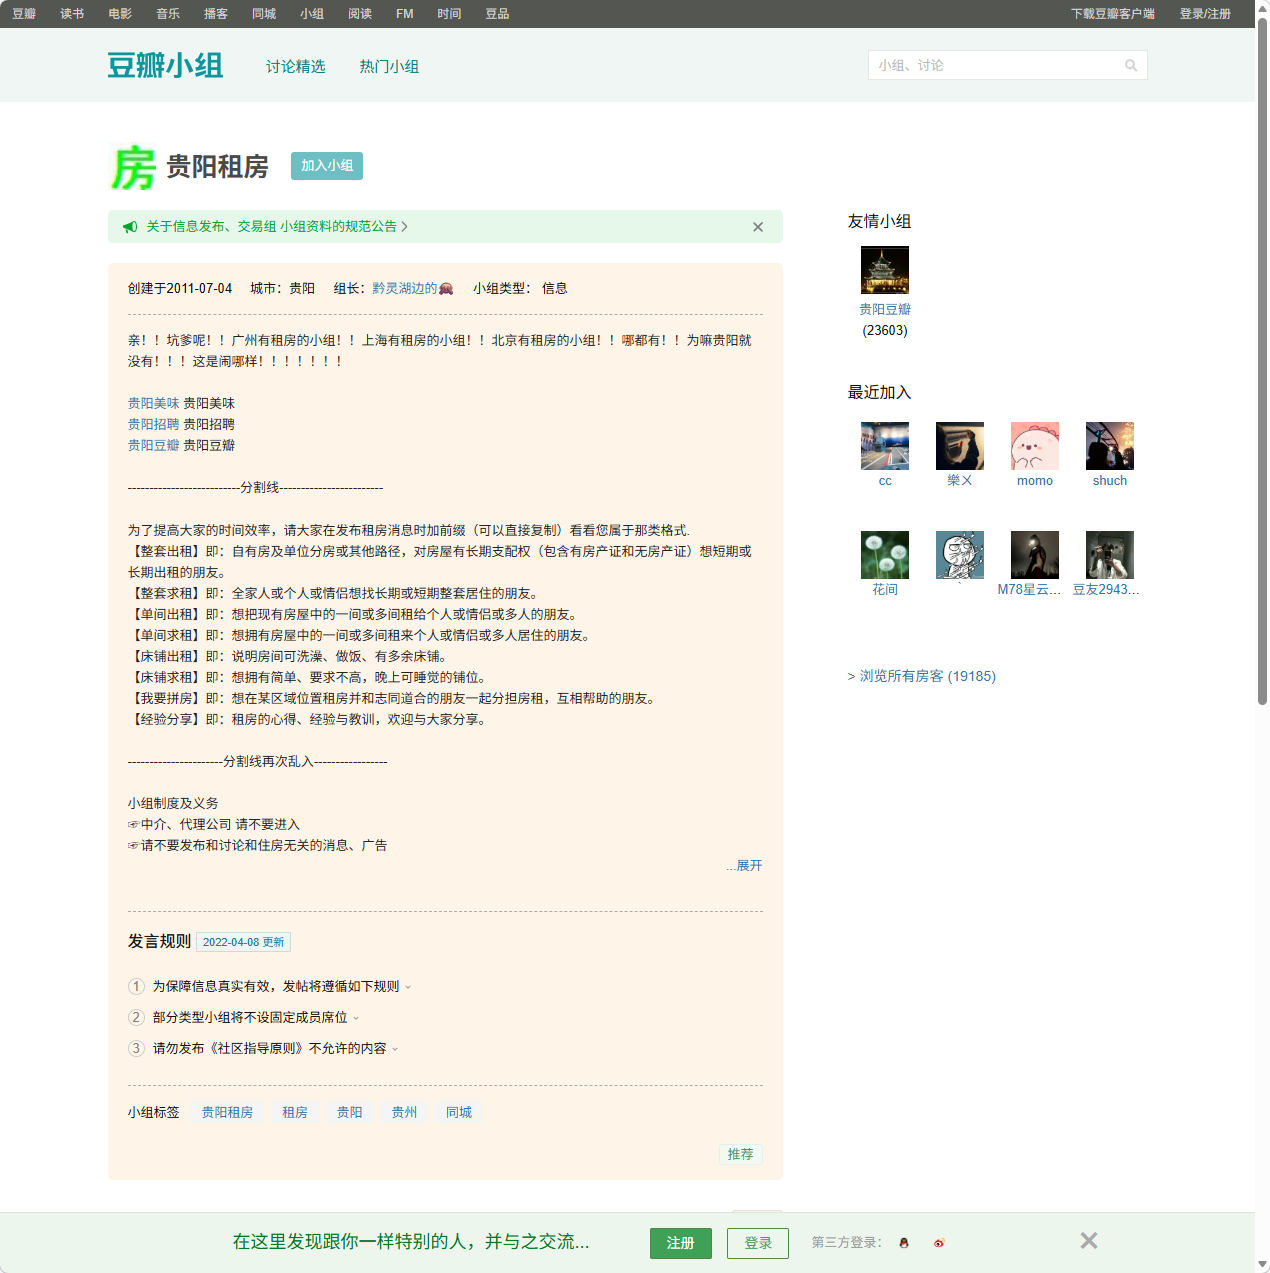Expand the full group description with 展开
Image resolution: width=1270 pixels, height=1273 pixels.
point(748,866)
